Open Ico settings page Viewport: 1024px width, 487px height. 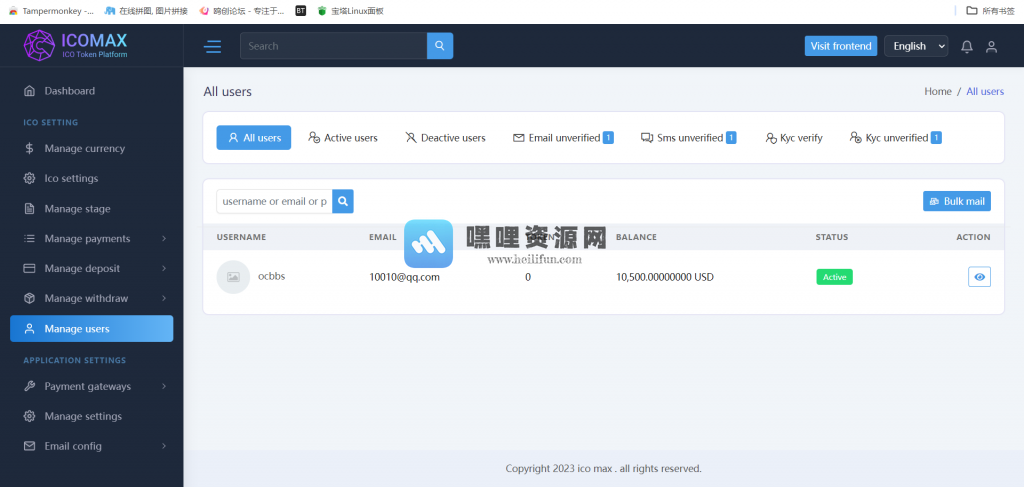point(91,178)
